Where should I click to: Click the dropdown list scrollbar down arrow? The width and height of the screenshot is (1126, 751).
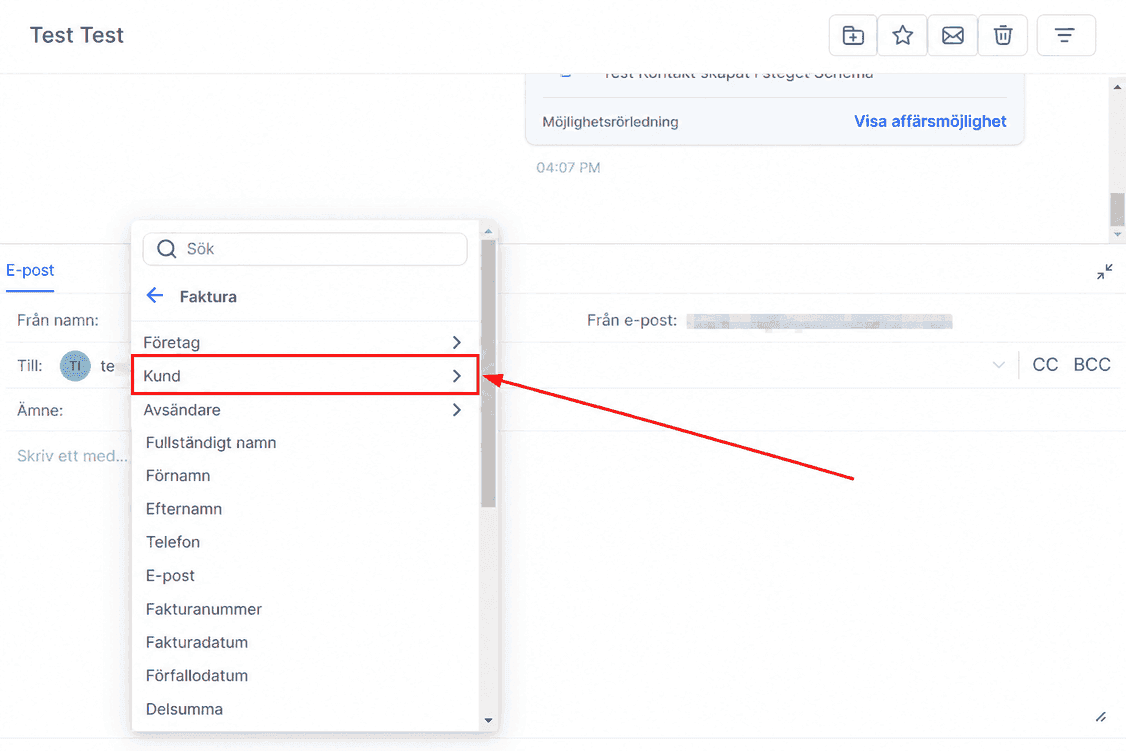[x=488, y=720]
